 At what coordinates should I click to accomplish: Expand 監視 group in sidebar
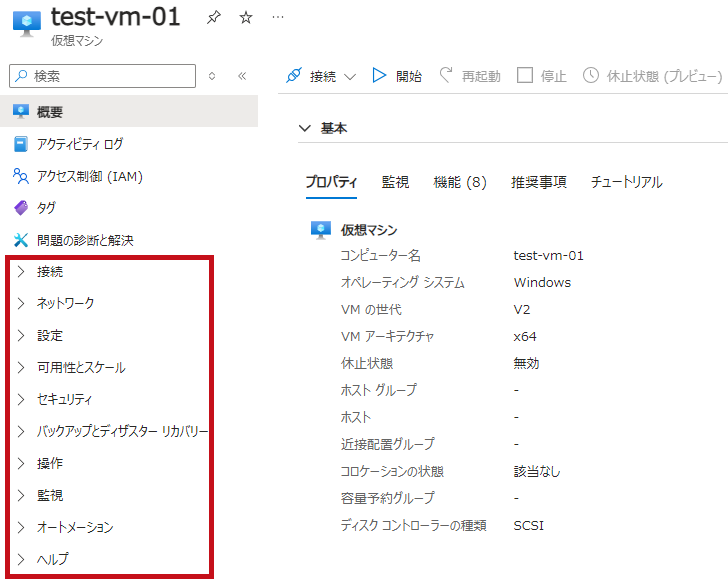(x=21, y=495)
